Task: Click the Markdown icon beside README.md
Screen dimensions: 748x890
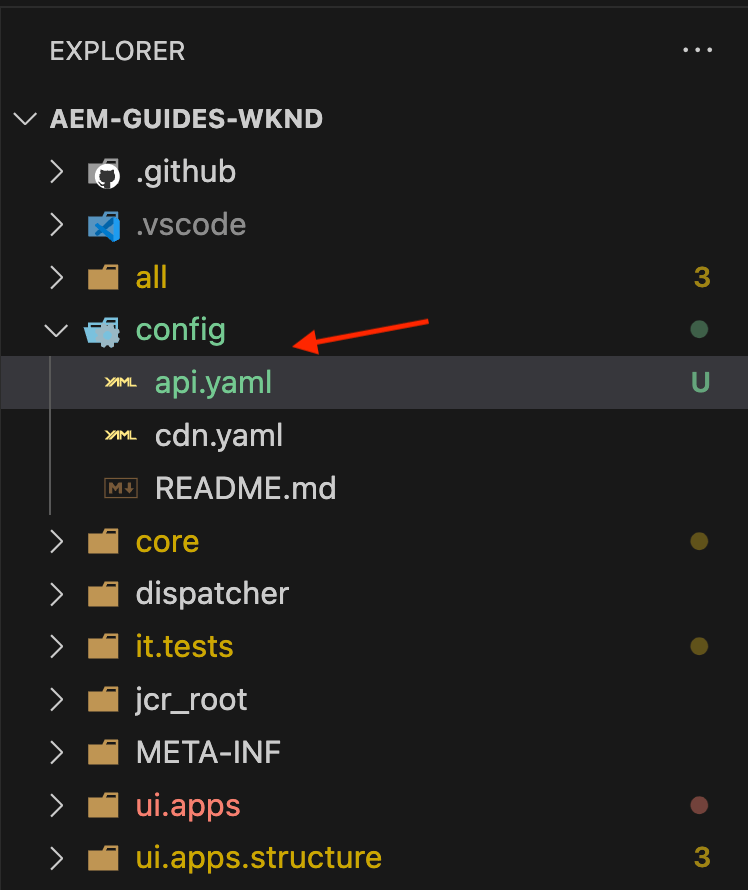Action: click(x=121, y=488)
